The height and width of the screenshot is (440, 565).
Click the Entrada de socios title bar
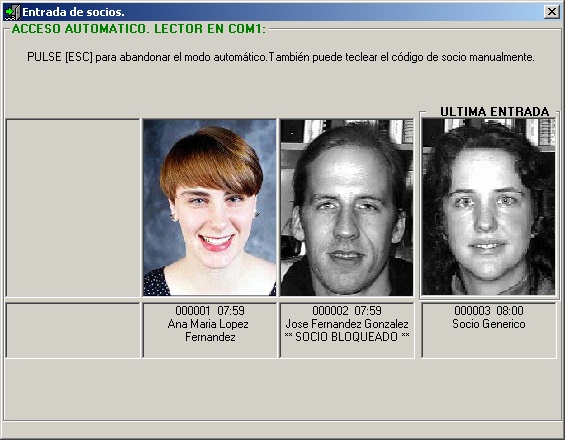(x=274, y=12)
